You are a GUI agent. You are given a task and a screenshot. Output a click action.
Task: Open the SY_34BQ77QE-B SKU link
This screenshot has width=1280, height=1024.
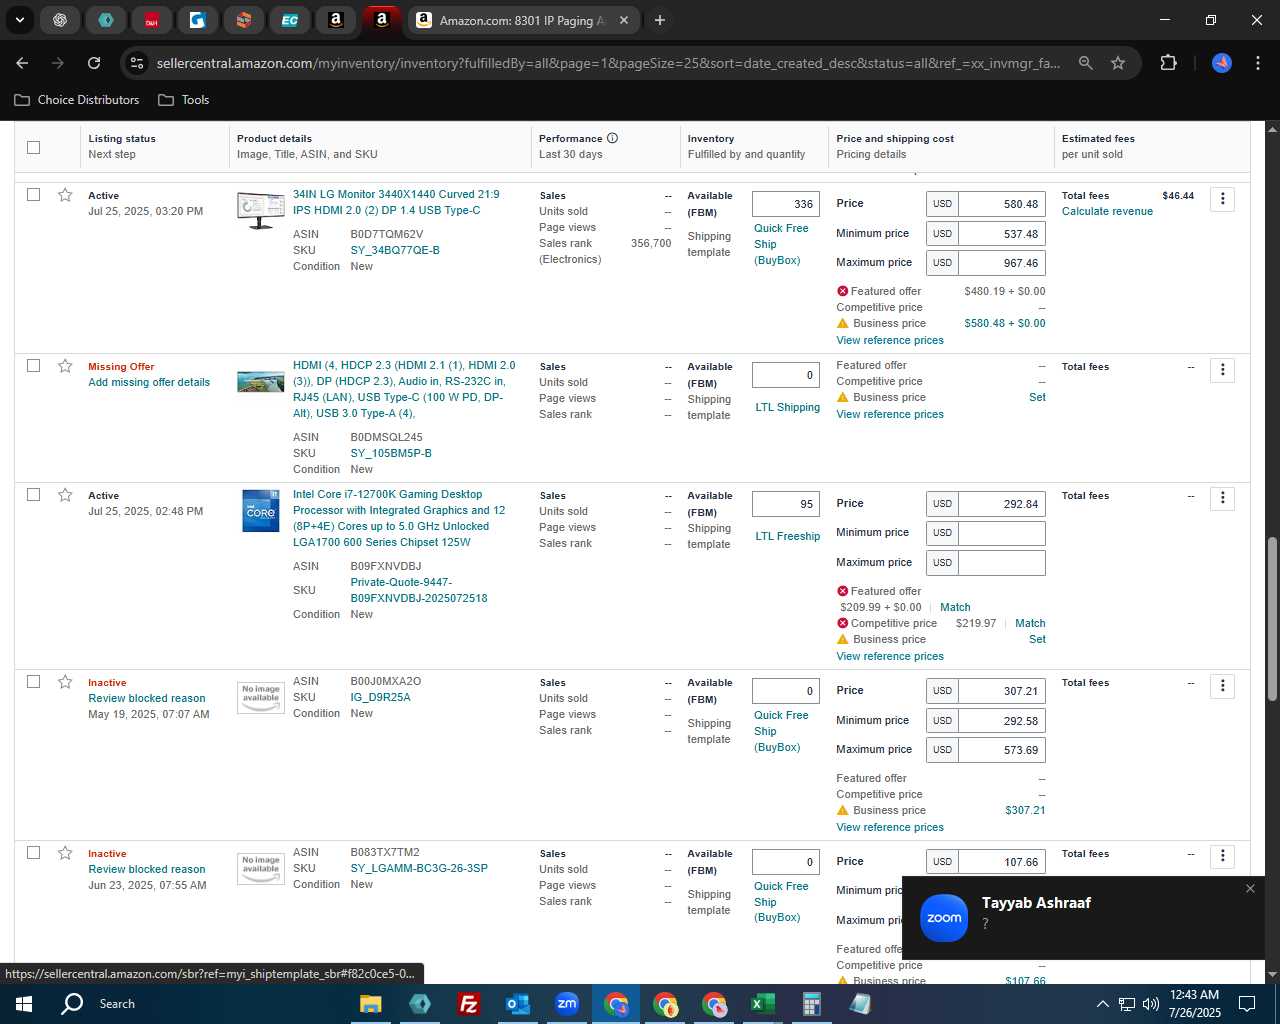coord(395,250)
